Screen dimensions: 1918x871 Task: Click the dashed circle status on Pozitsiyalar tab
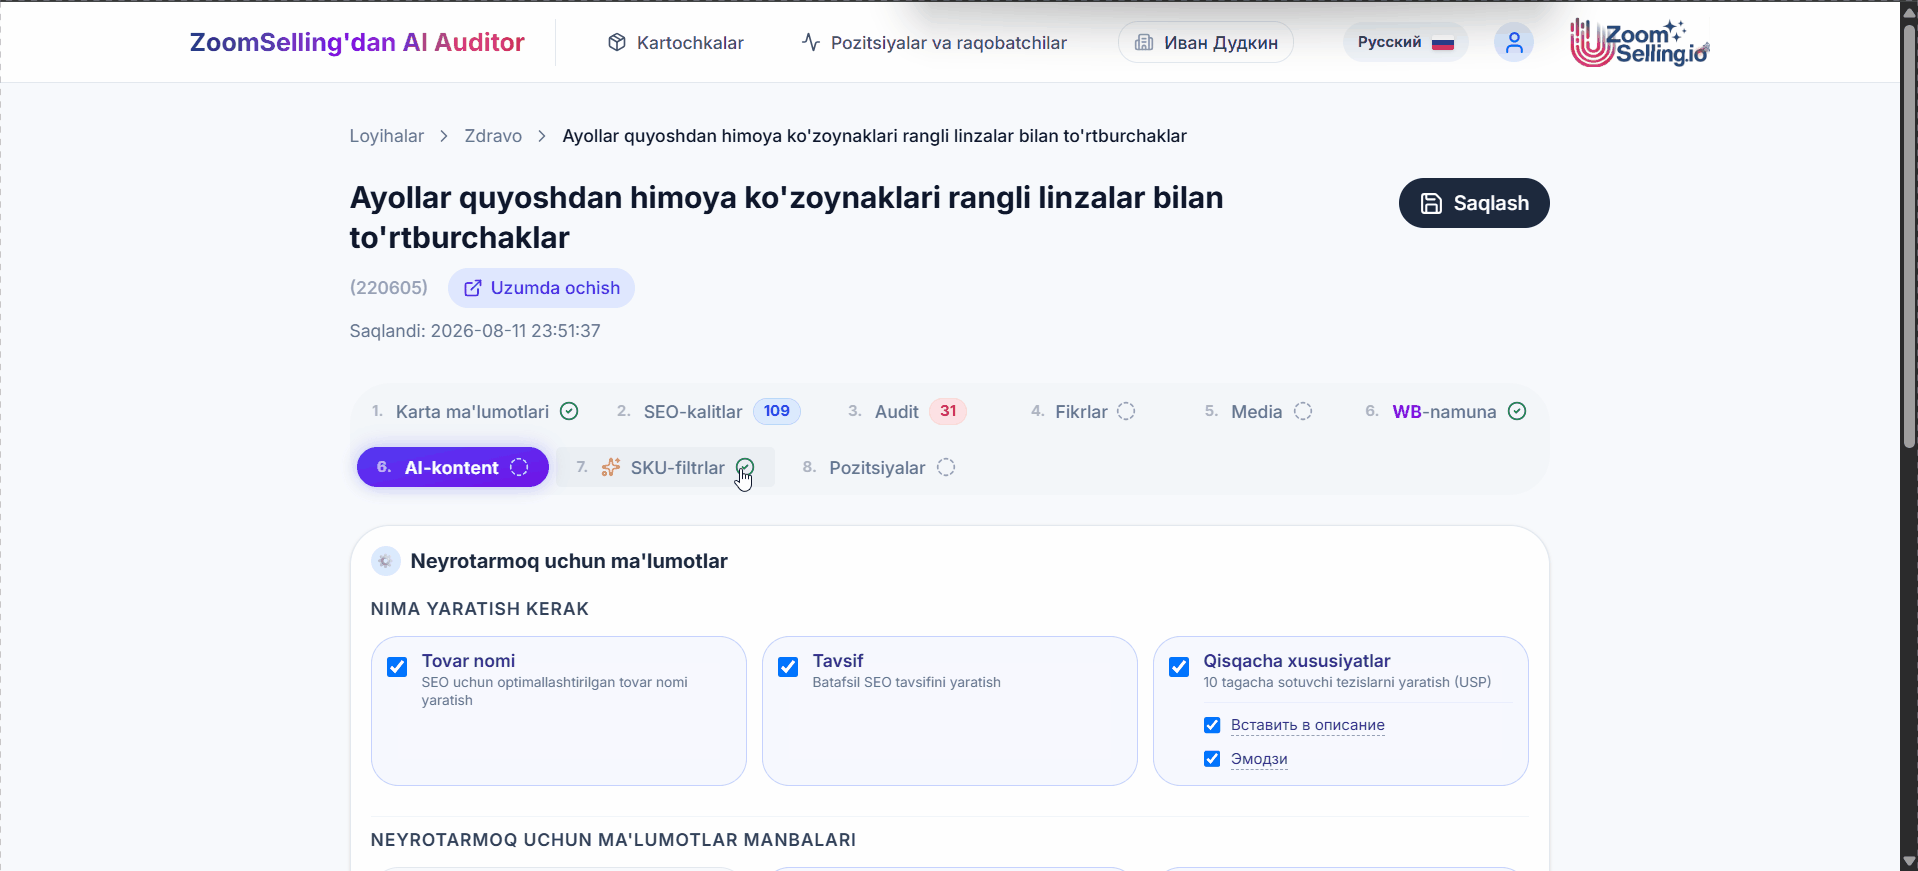point(946,467)
